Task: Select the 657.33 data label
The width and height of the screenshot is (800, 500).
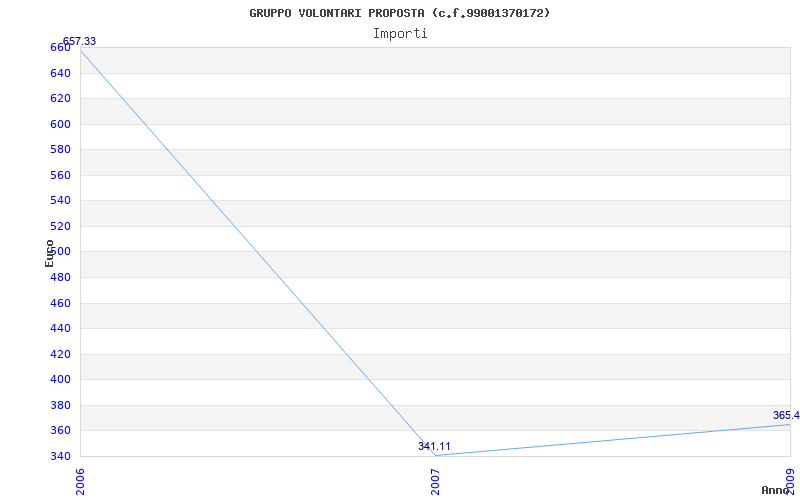Action: click(79, 41)
